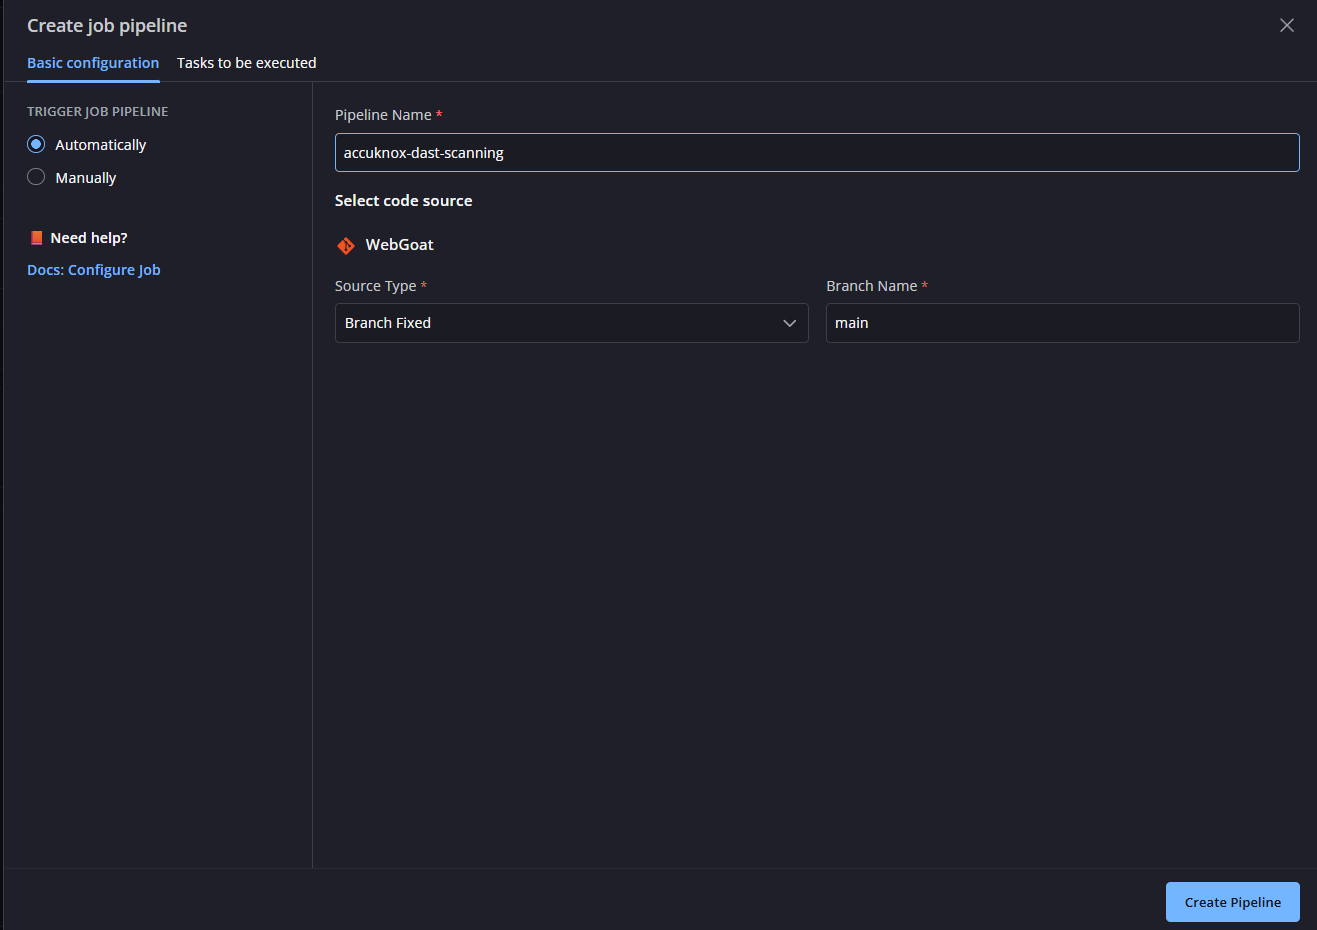
Task: Open the Tasks to be executed tab
Action: [246, 63]
